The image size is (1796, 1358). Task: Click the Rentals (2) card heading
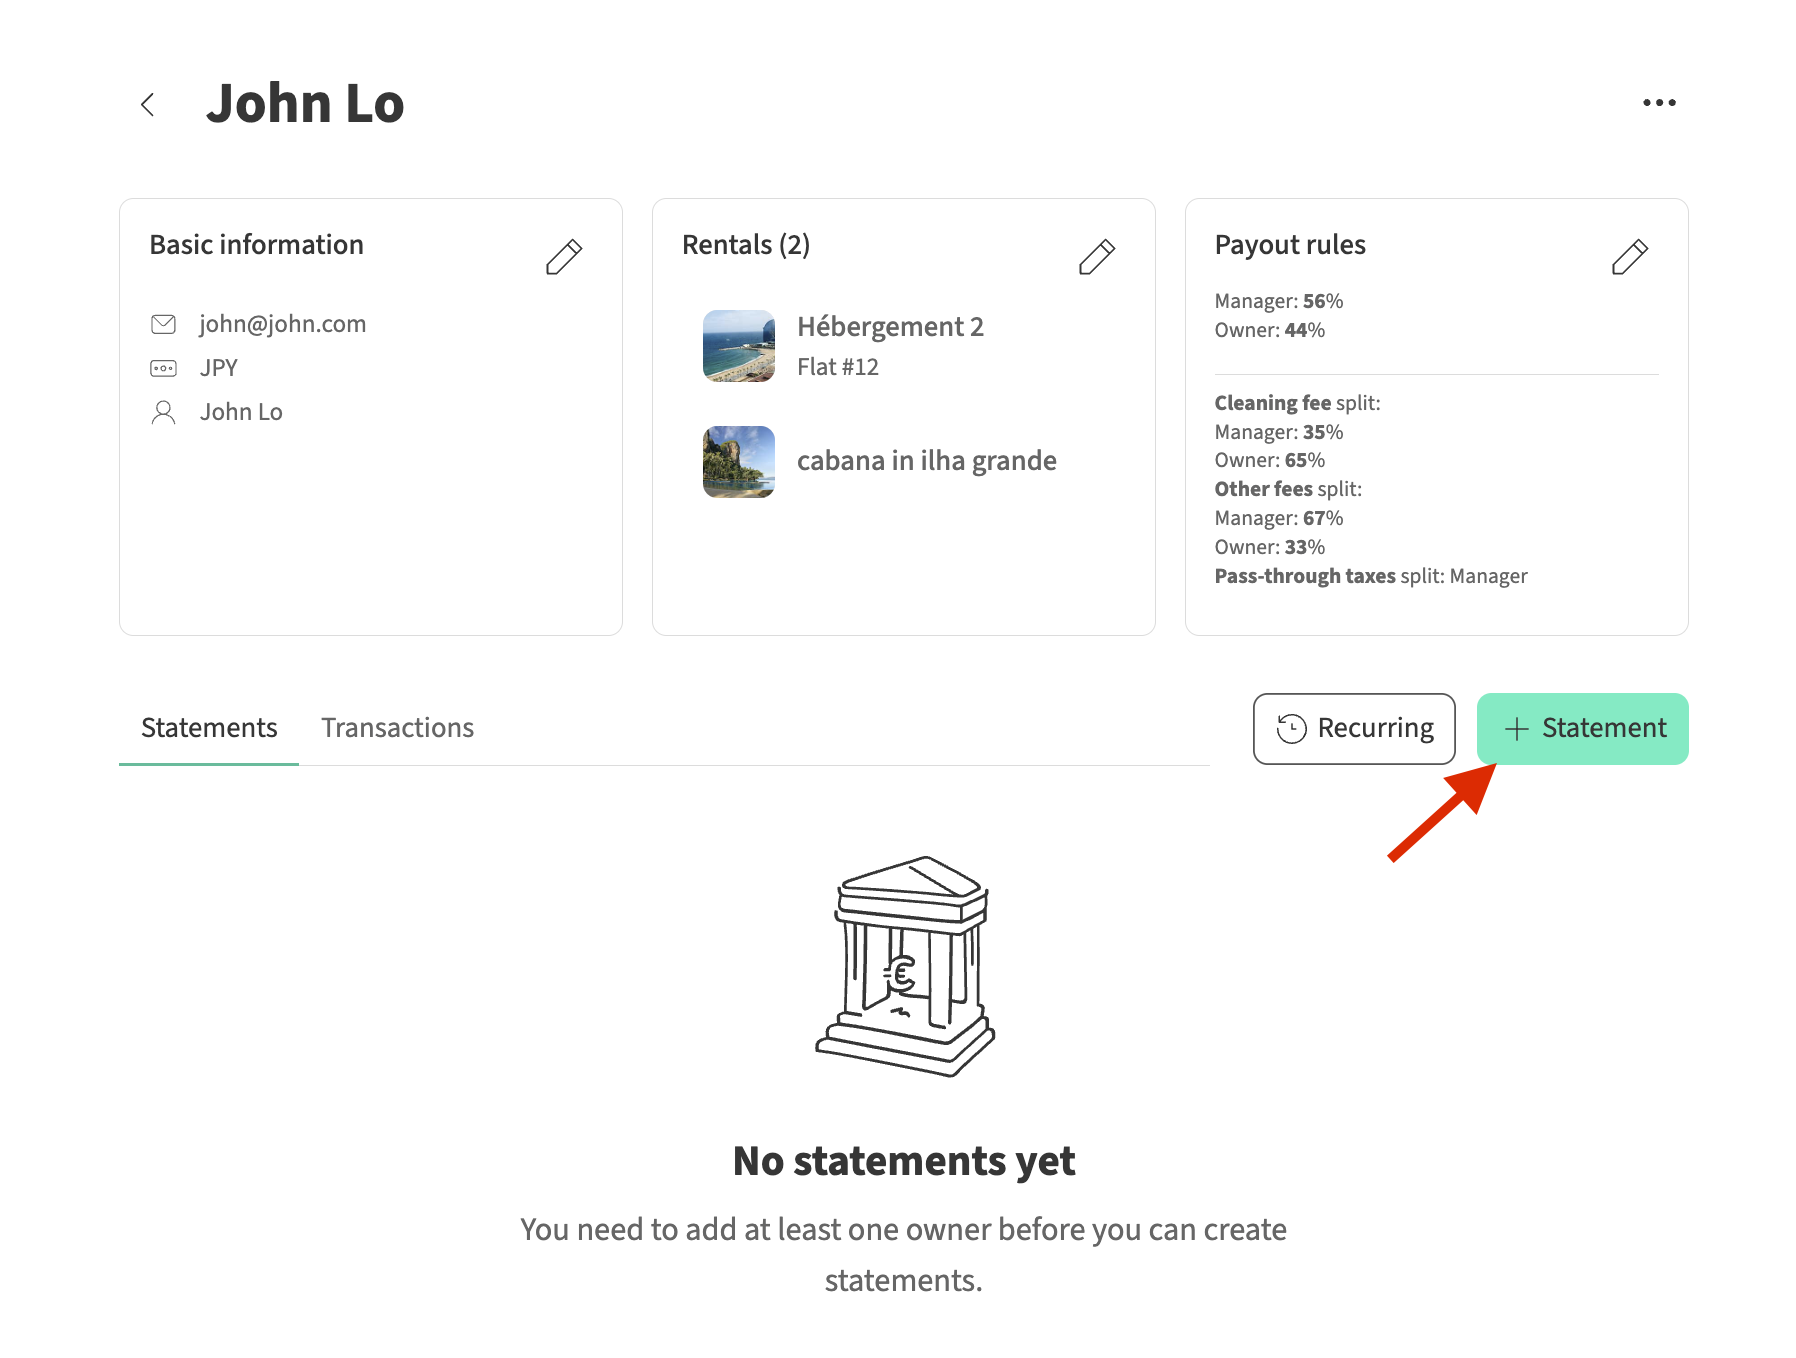pyautogui.click(x=745, y=245)
